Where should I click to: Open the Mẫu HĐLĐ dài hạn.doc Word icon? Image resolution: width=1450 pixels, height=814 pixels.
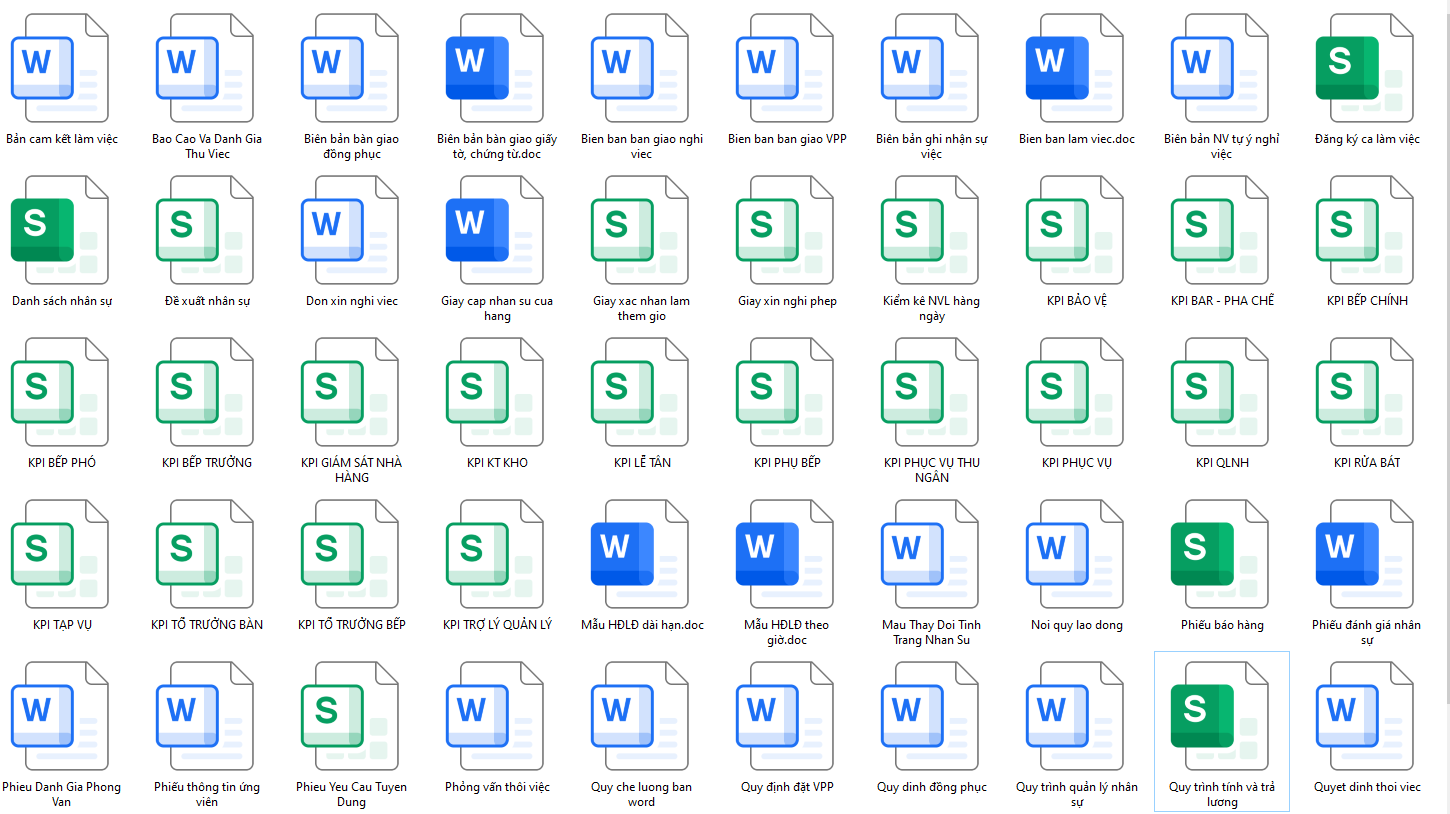point(639,554)
